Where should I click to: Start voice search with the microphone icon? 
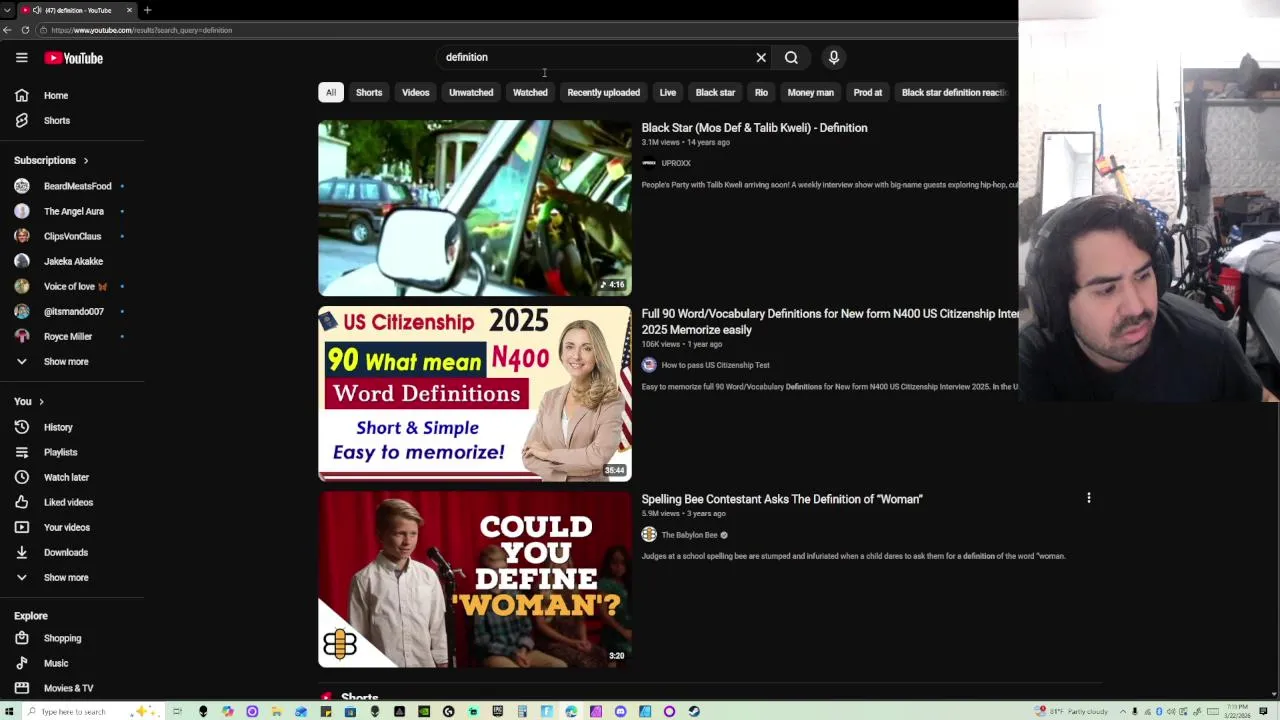[833, 57]
